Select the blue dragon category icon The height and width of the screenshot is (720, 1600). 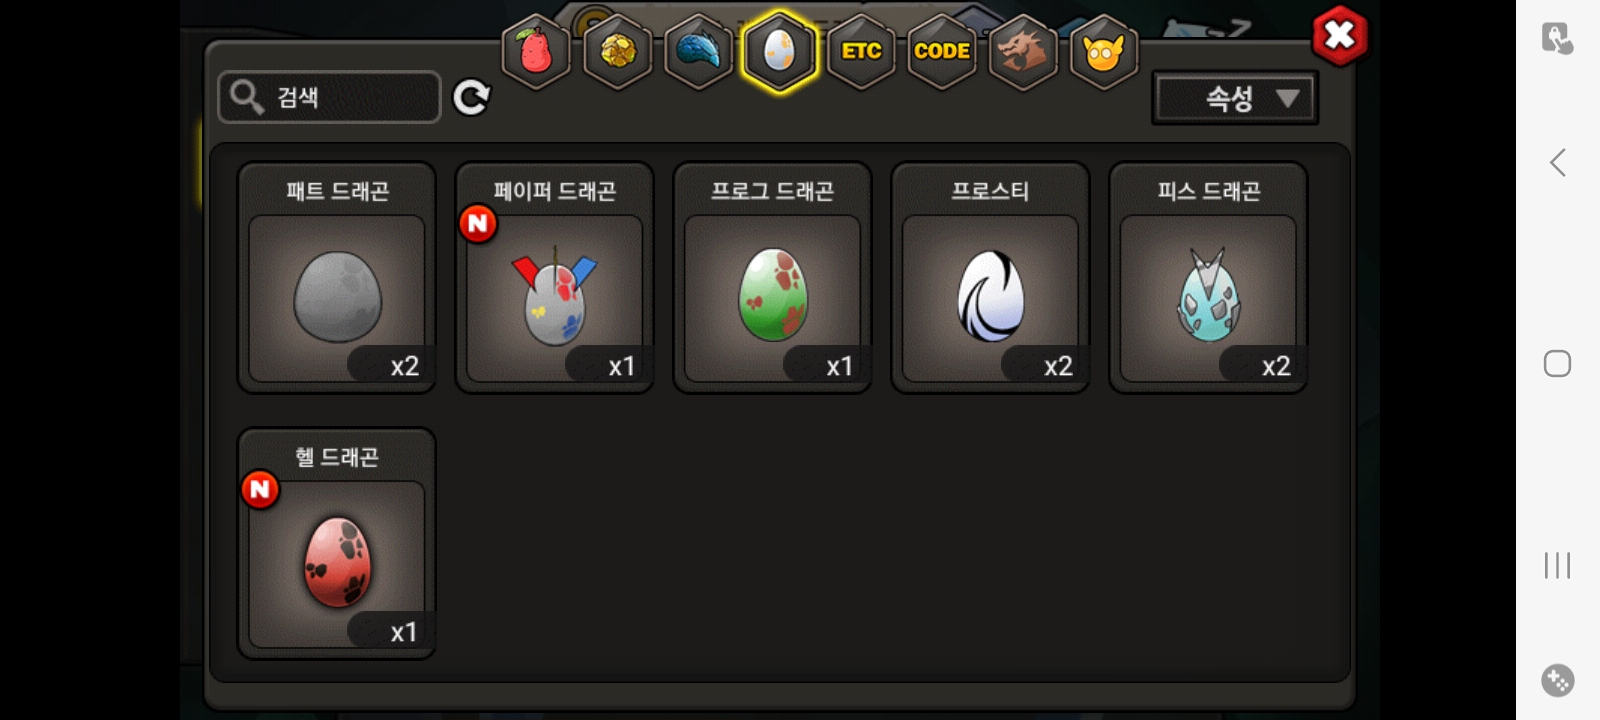coord(698,51)
